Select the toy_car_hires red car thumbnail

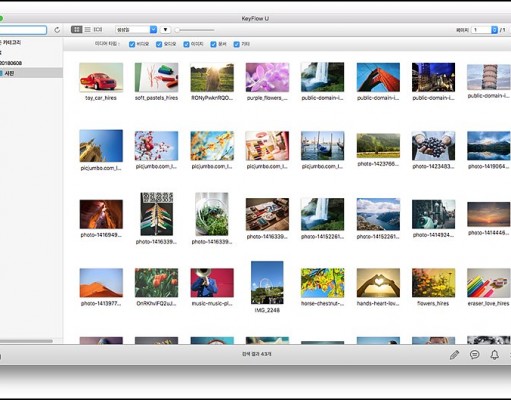[101, 77]
